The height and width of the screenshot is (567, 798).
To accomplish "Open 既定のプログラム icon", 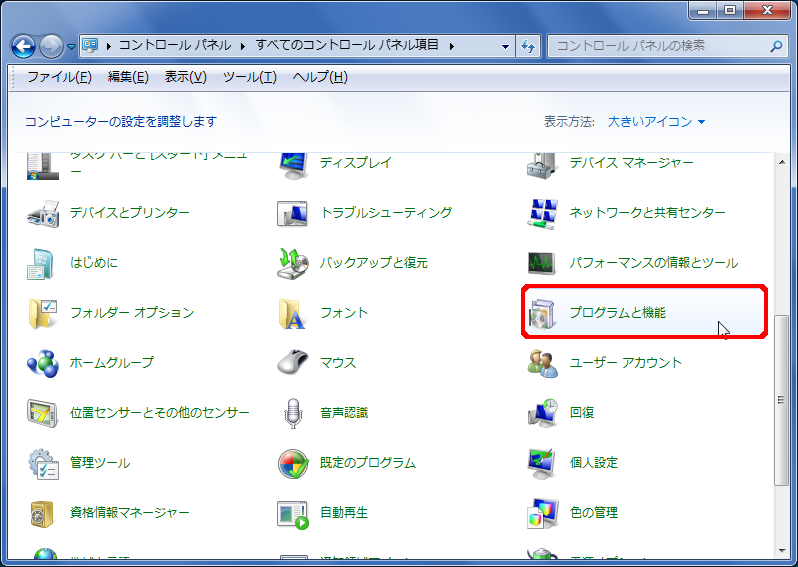I will (x=292, y=463).
